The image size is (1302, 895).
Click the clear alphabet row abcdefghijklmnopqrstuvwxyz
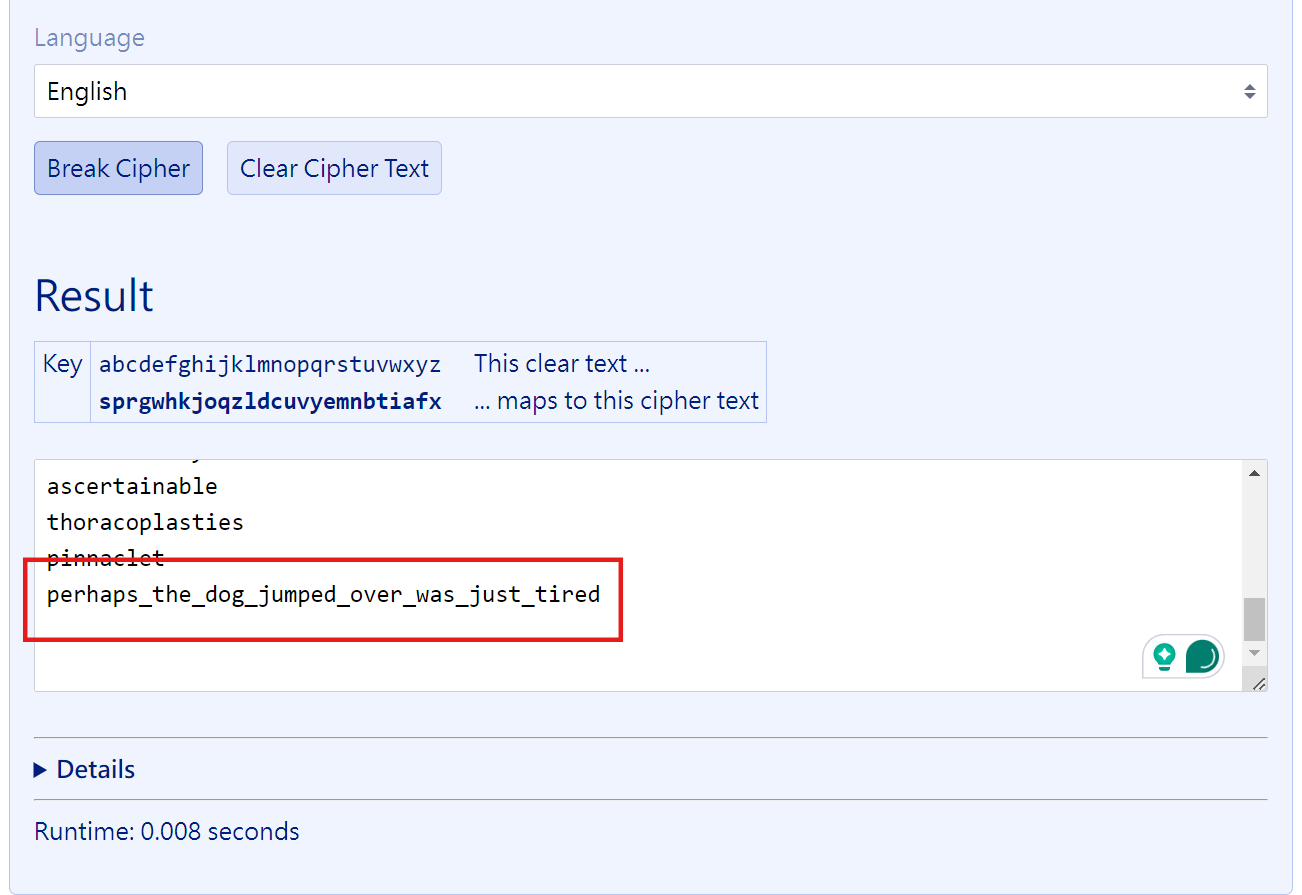click(x=270, y=363)
